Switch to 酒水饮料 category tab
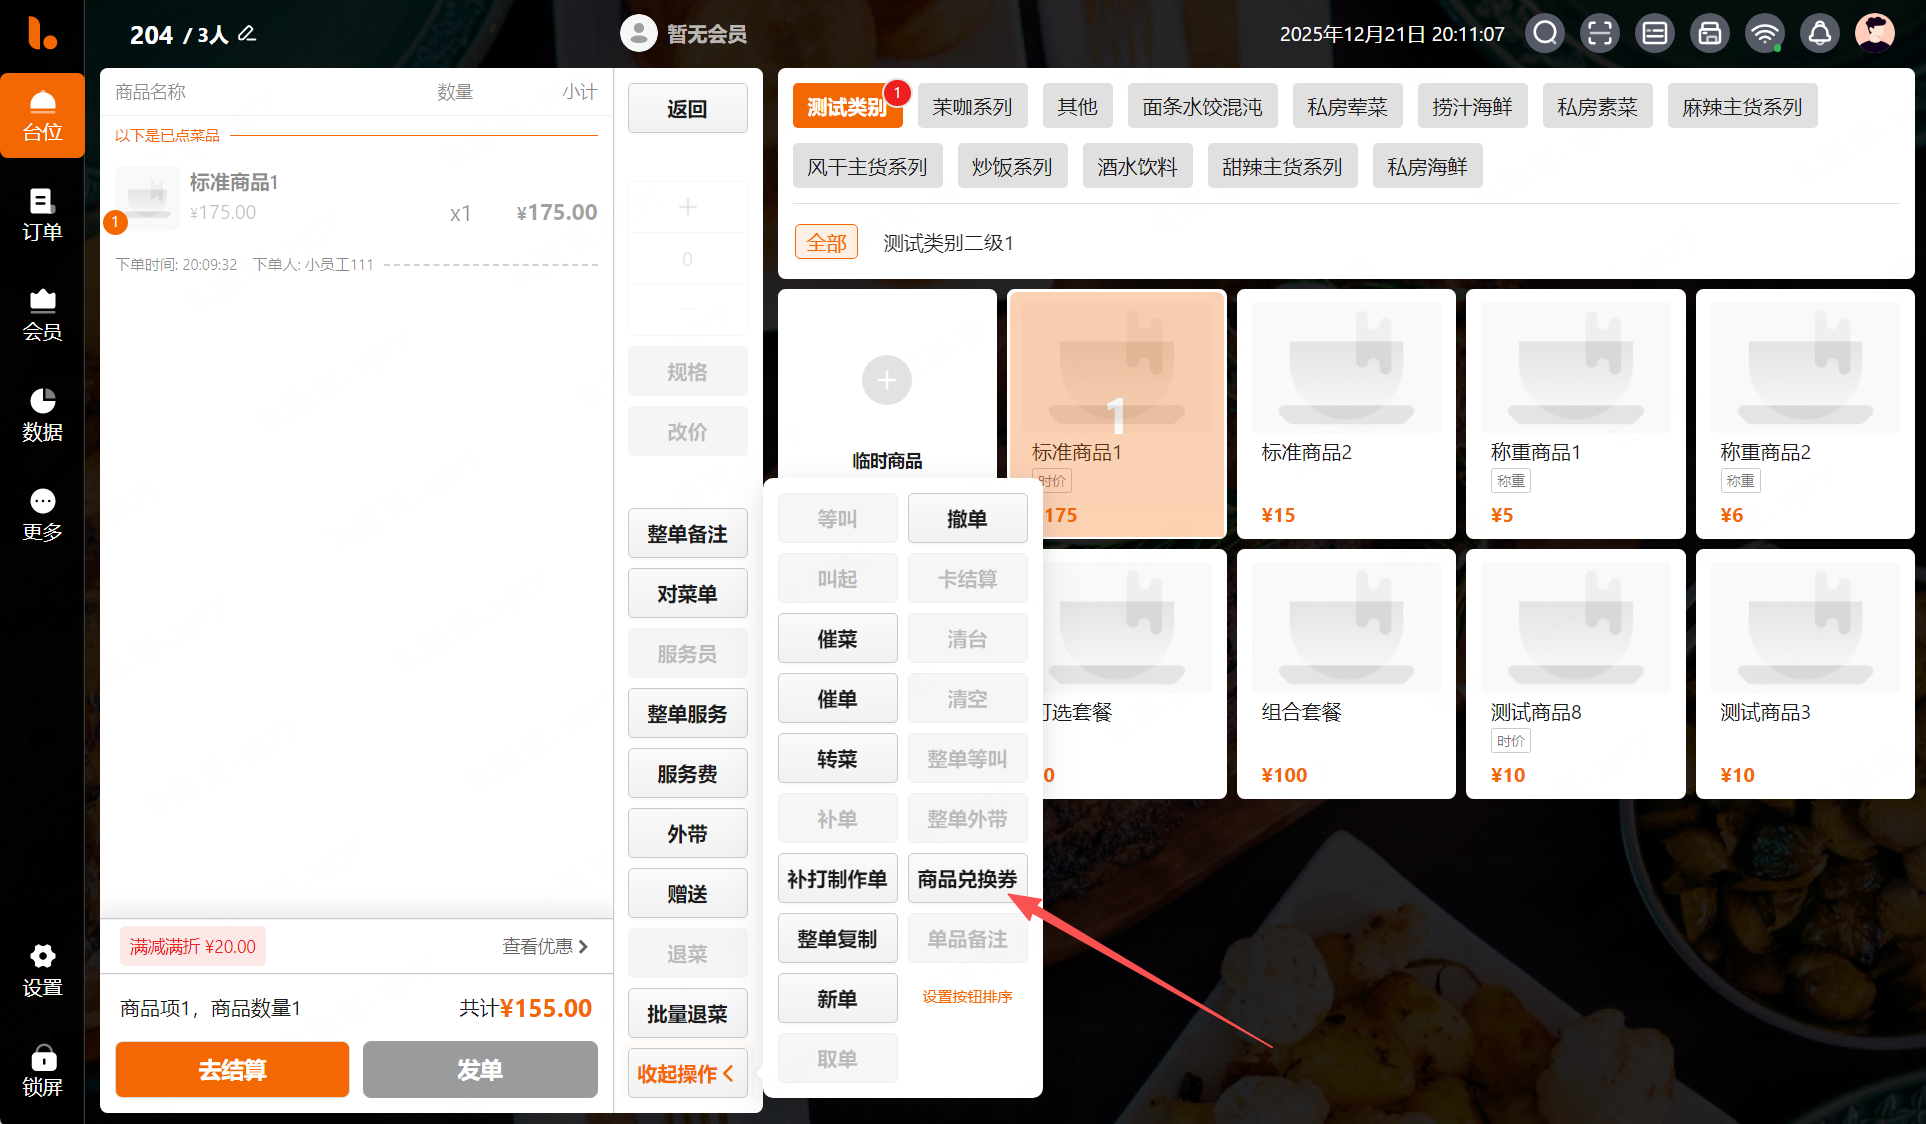 (x=1137, y=166)
